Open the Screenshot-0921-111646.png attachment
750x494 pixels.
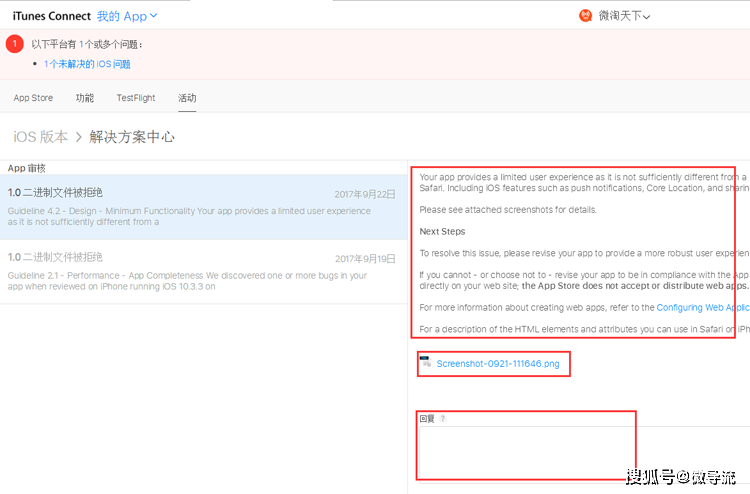coord(498,363)
